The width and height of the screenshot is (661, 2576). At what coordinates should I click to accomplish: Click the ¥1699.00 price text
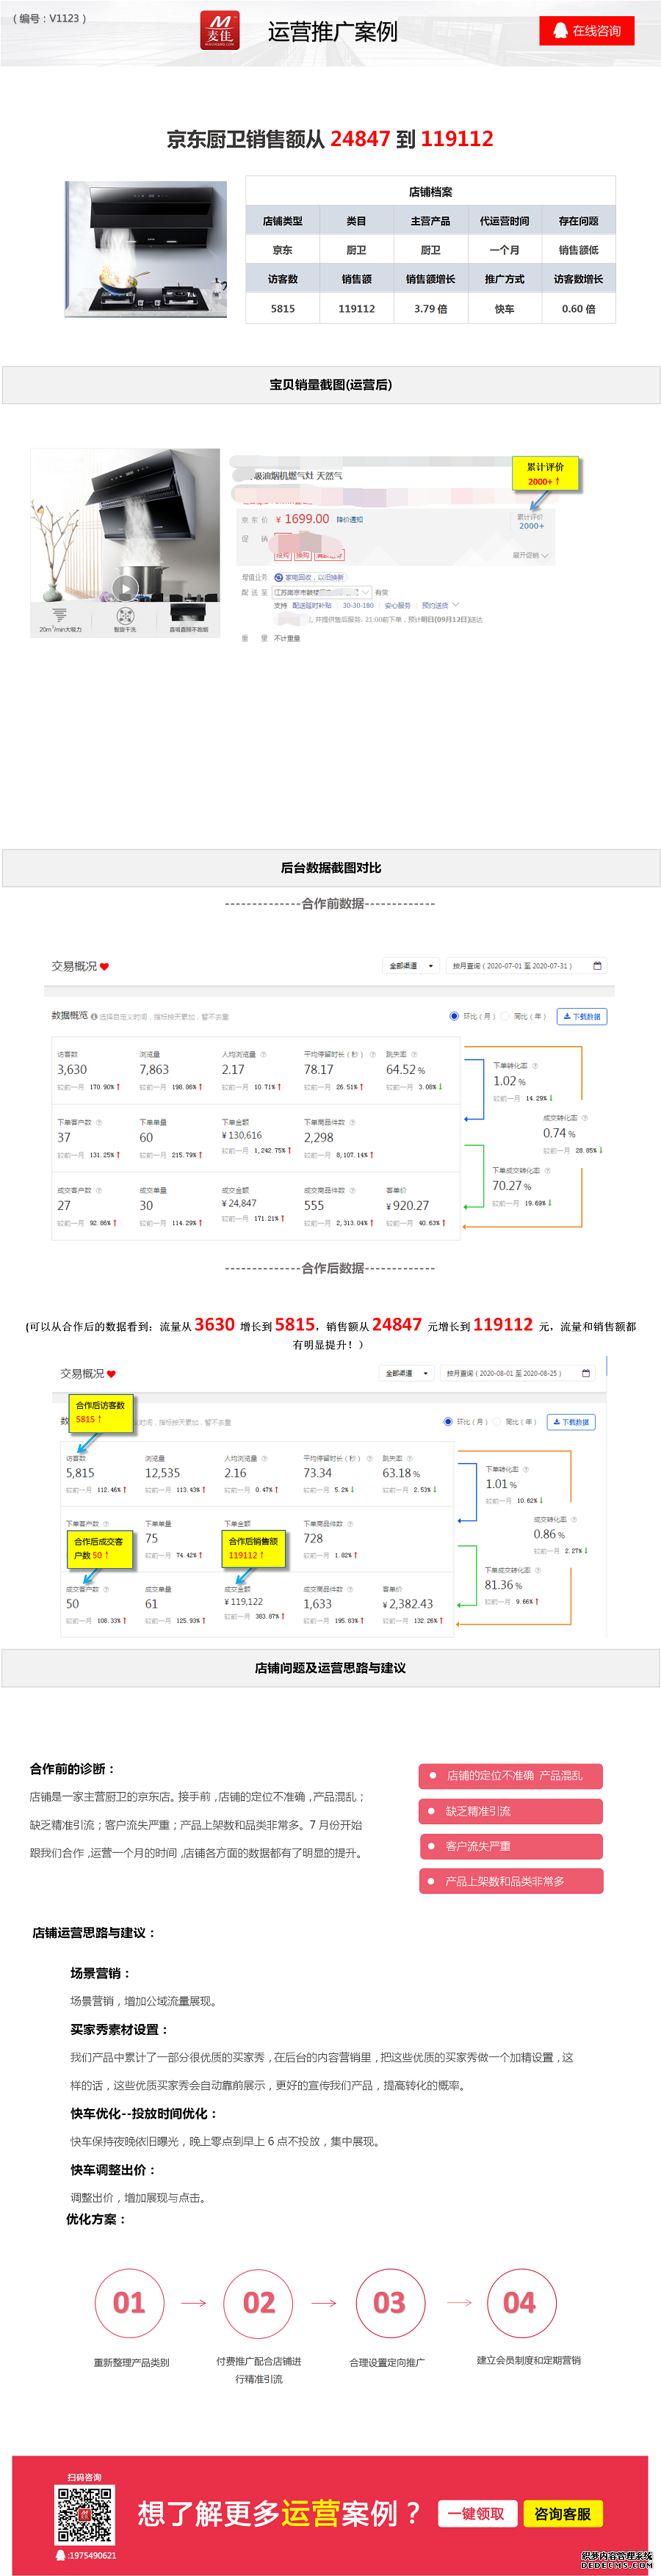click(302, 519)
